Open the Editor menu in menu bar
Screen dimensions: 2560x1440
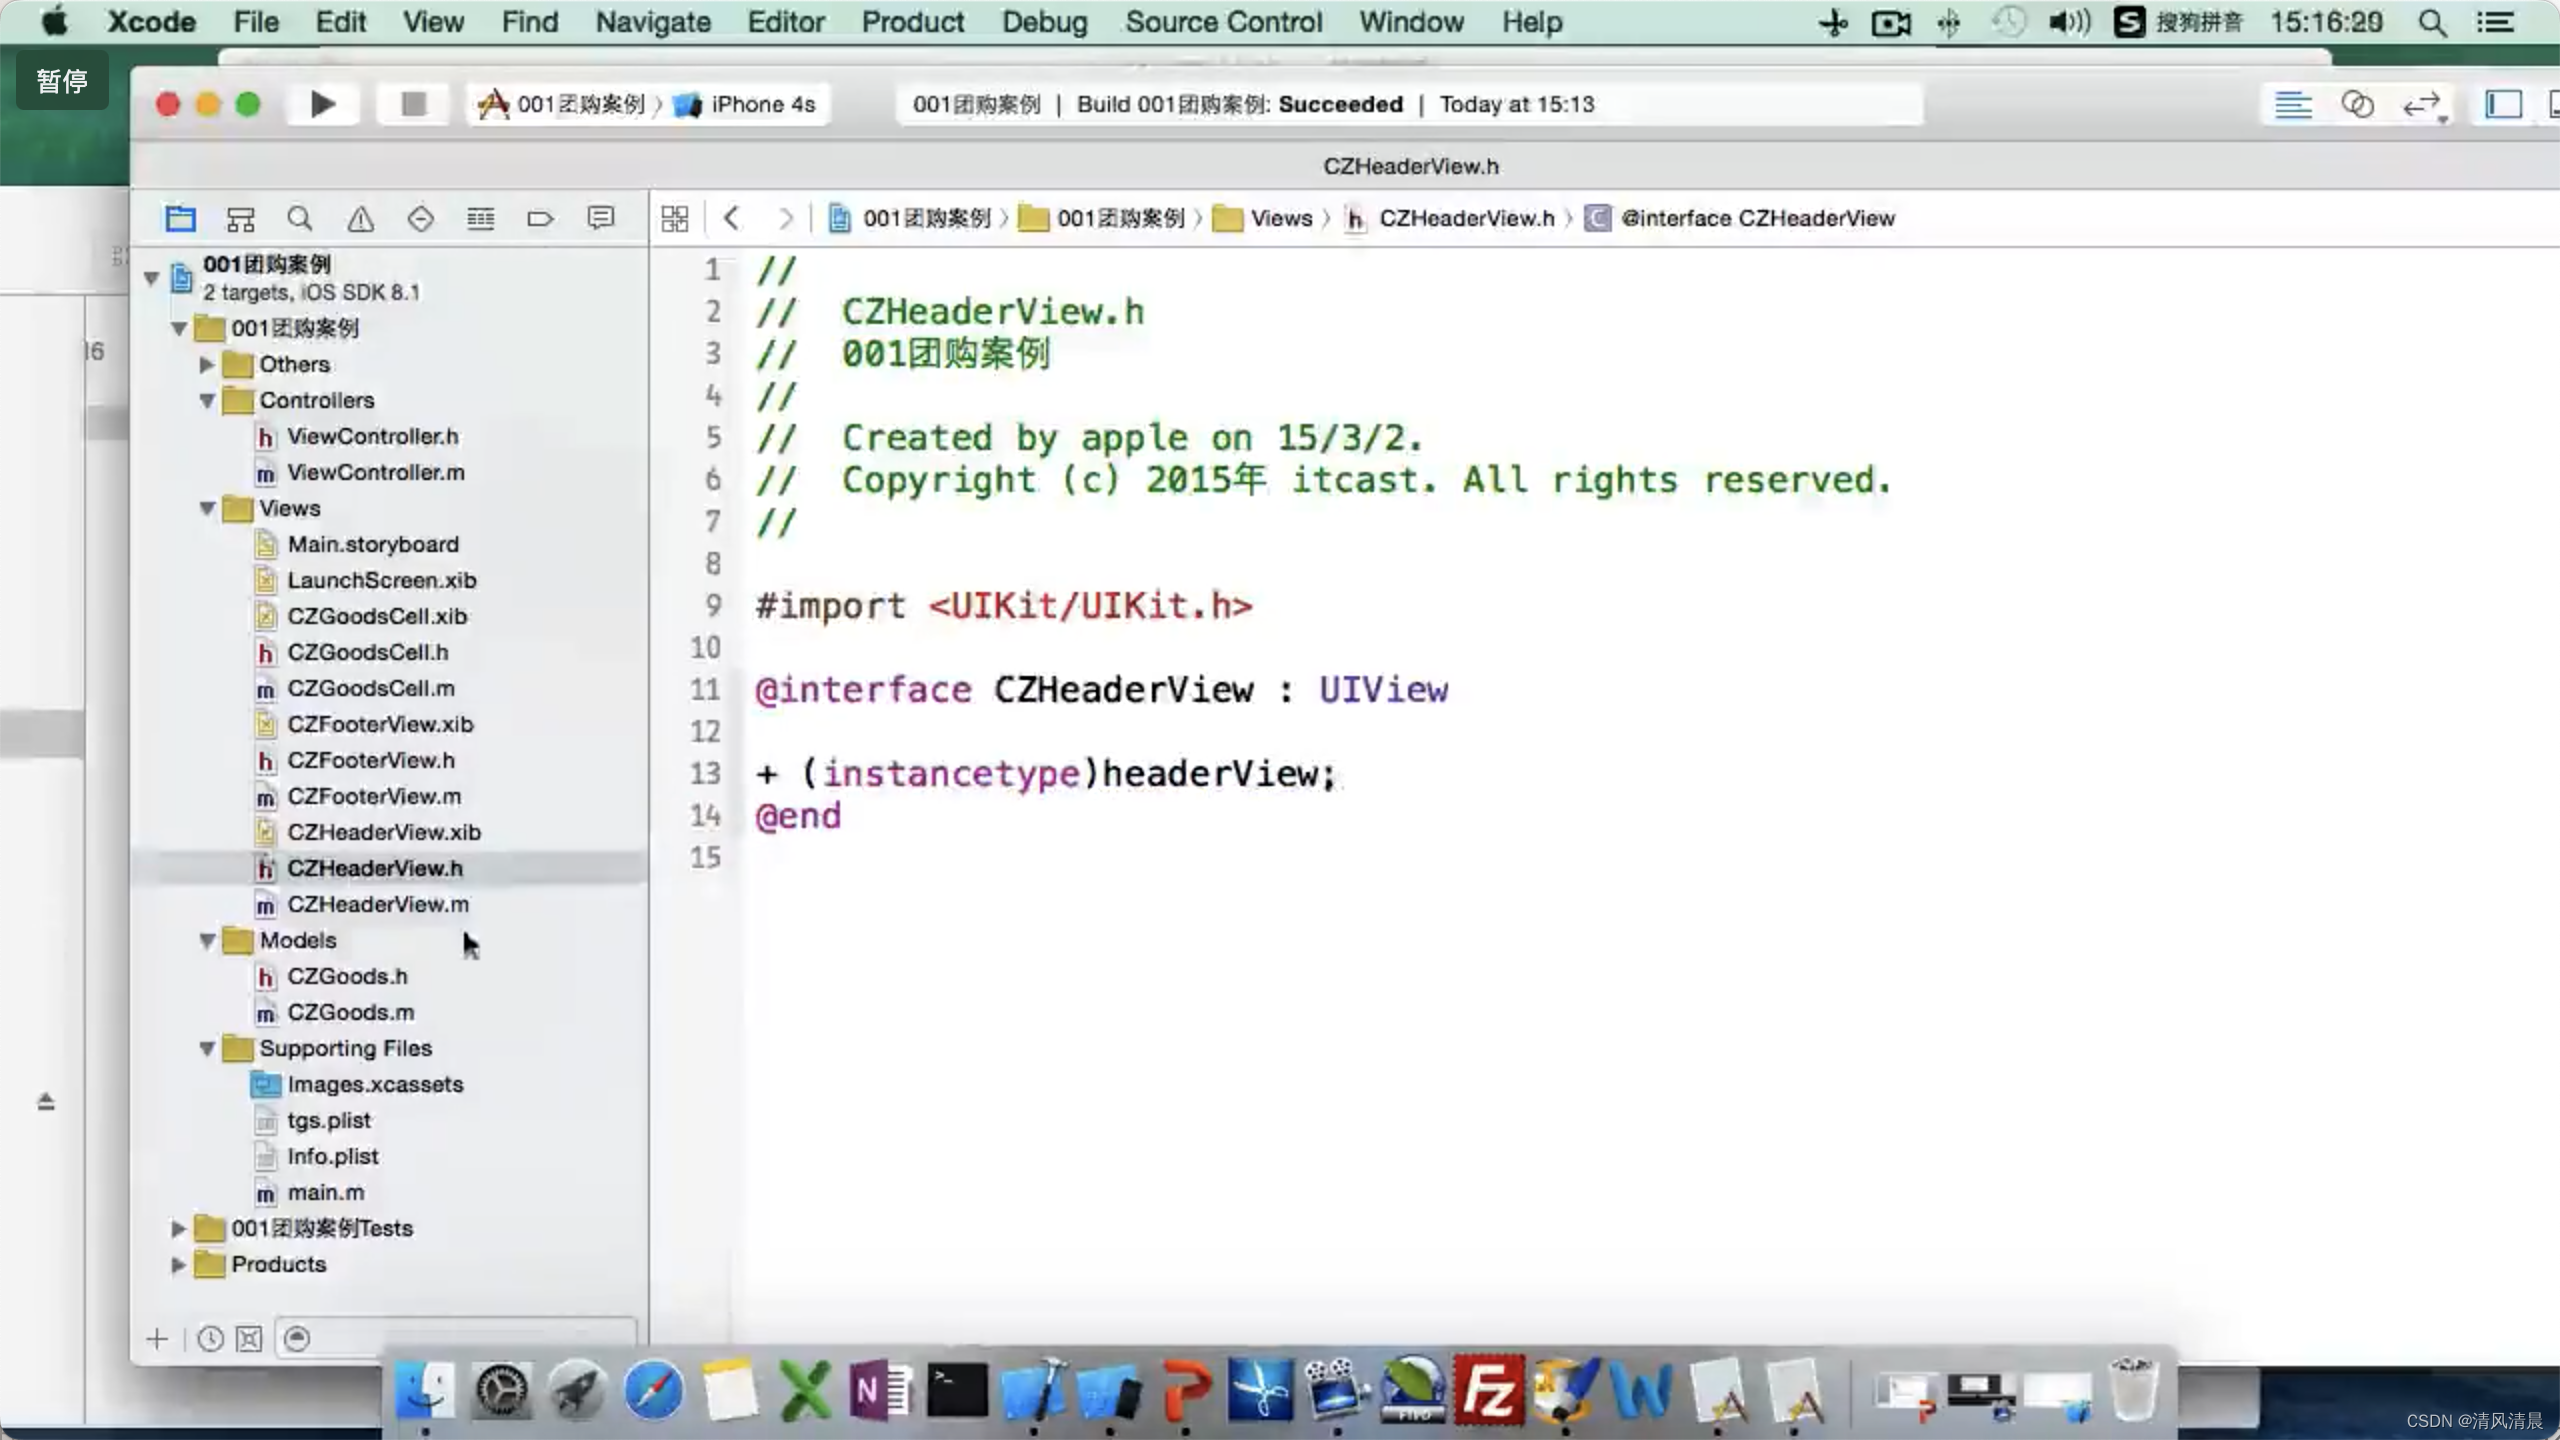[786, 21]
